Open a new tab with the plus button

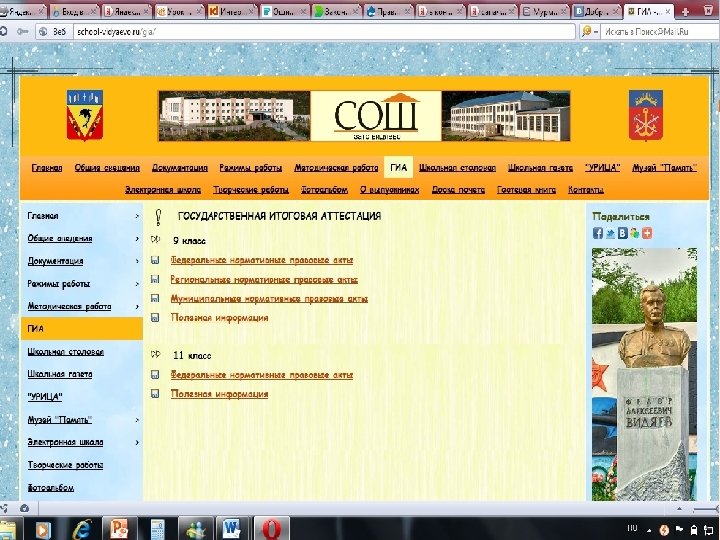point(686,12)
